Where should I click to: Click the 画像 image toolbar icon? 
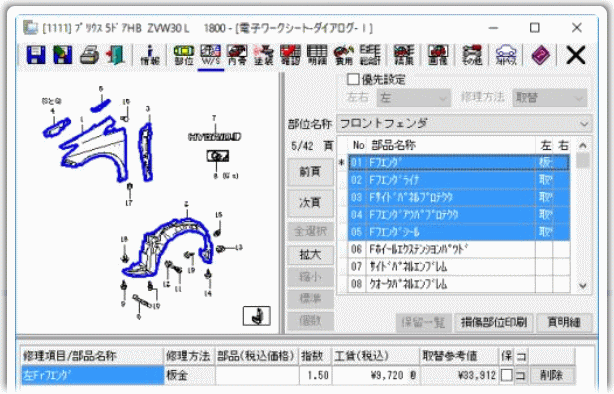pos(438,55)
